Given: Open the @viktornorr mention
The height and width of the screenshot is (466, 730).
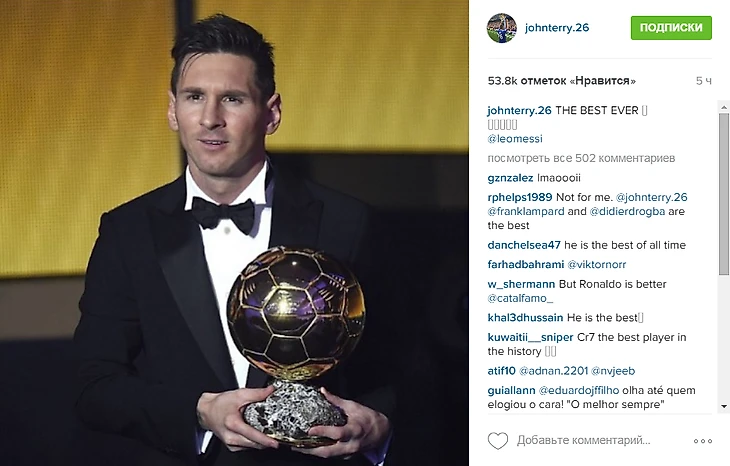Looking at the screenshot, I should click(x=596, y=264).
